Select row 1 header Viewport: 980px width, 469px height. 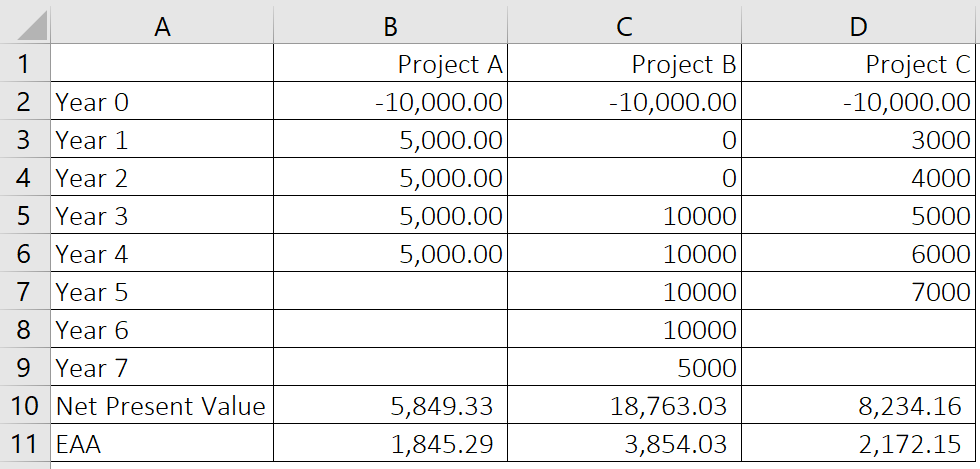point(25,64)
